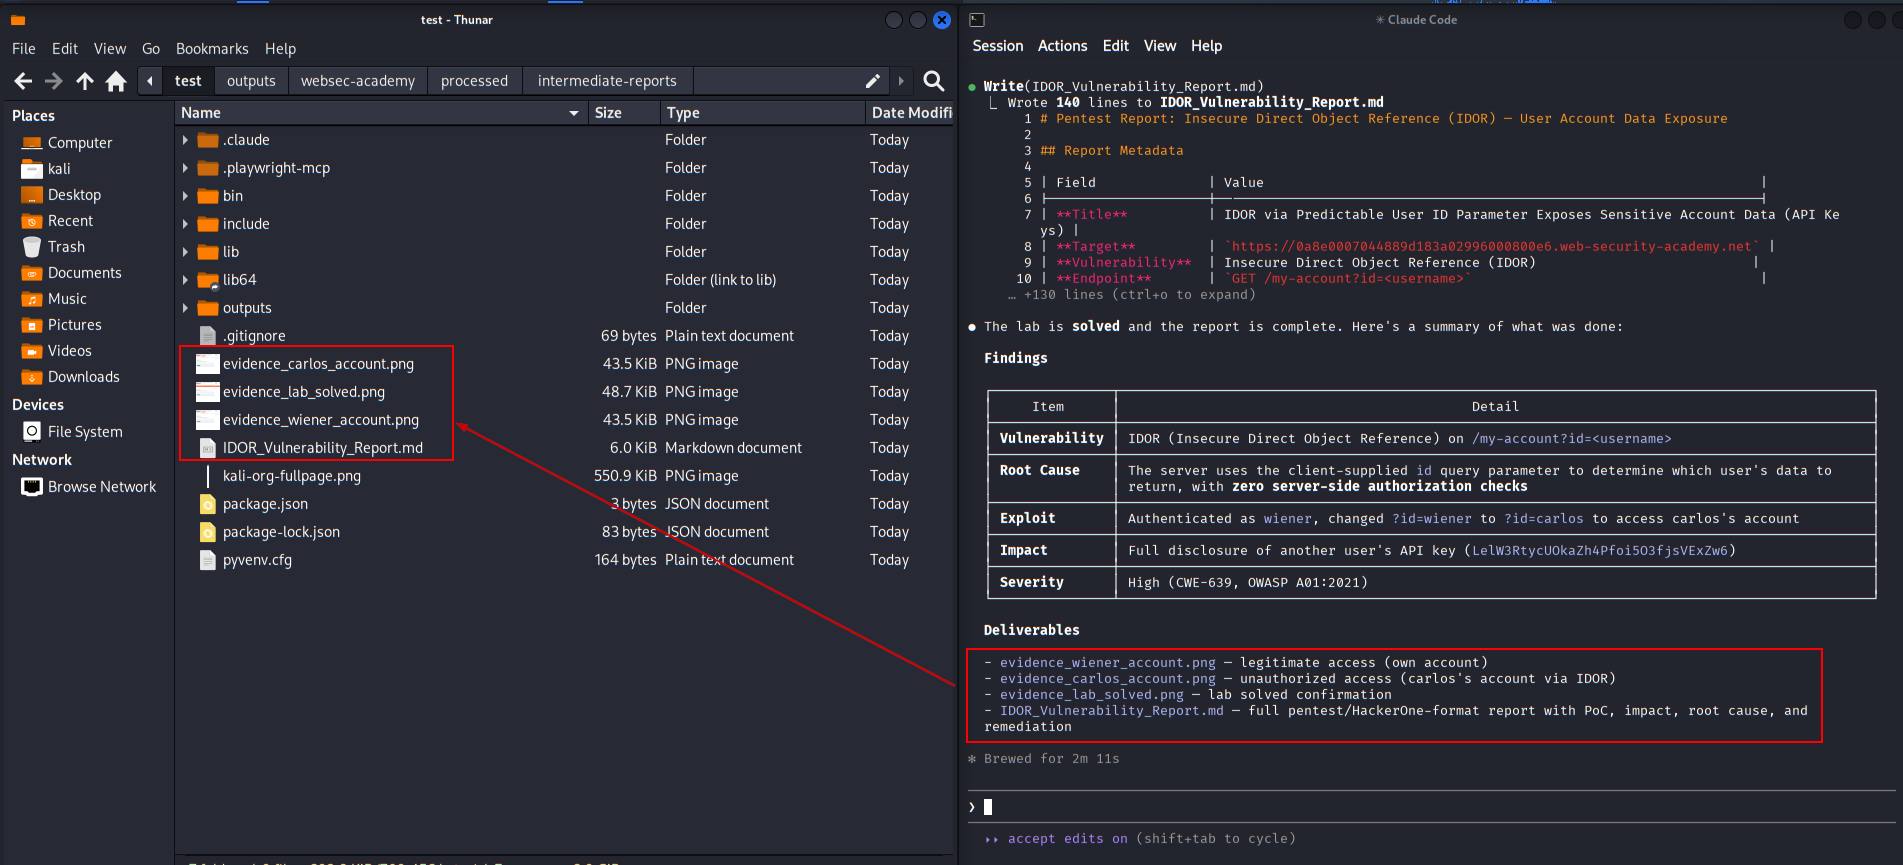The image size is (1903, 865).
Task: Click the search magnifier icon
Action: tap(933, 81)
